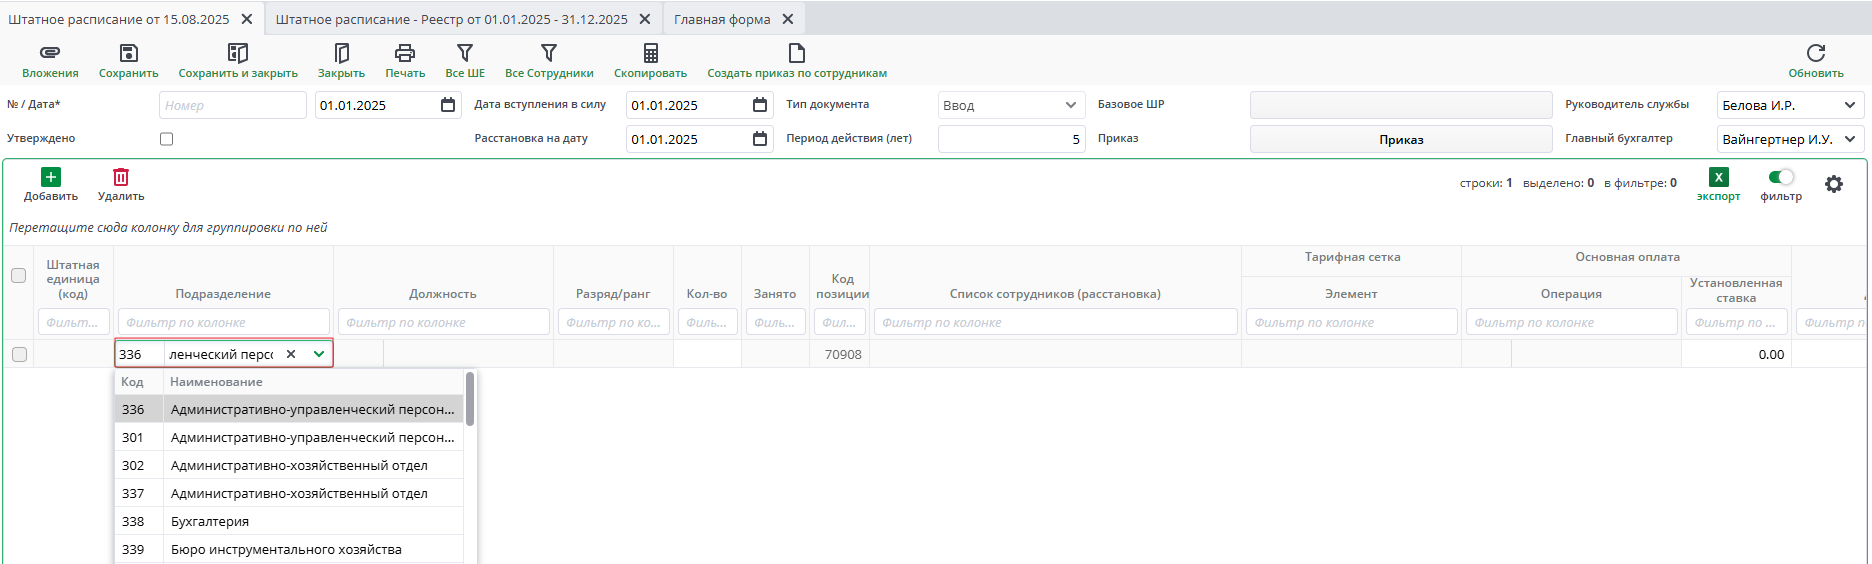Open the Вложения attachments icon

(50, 53)
